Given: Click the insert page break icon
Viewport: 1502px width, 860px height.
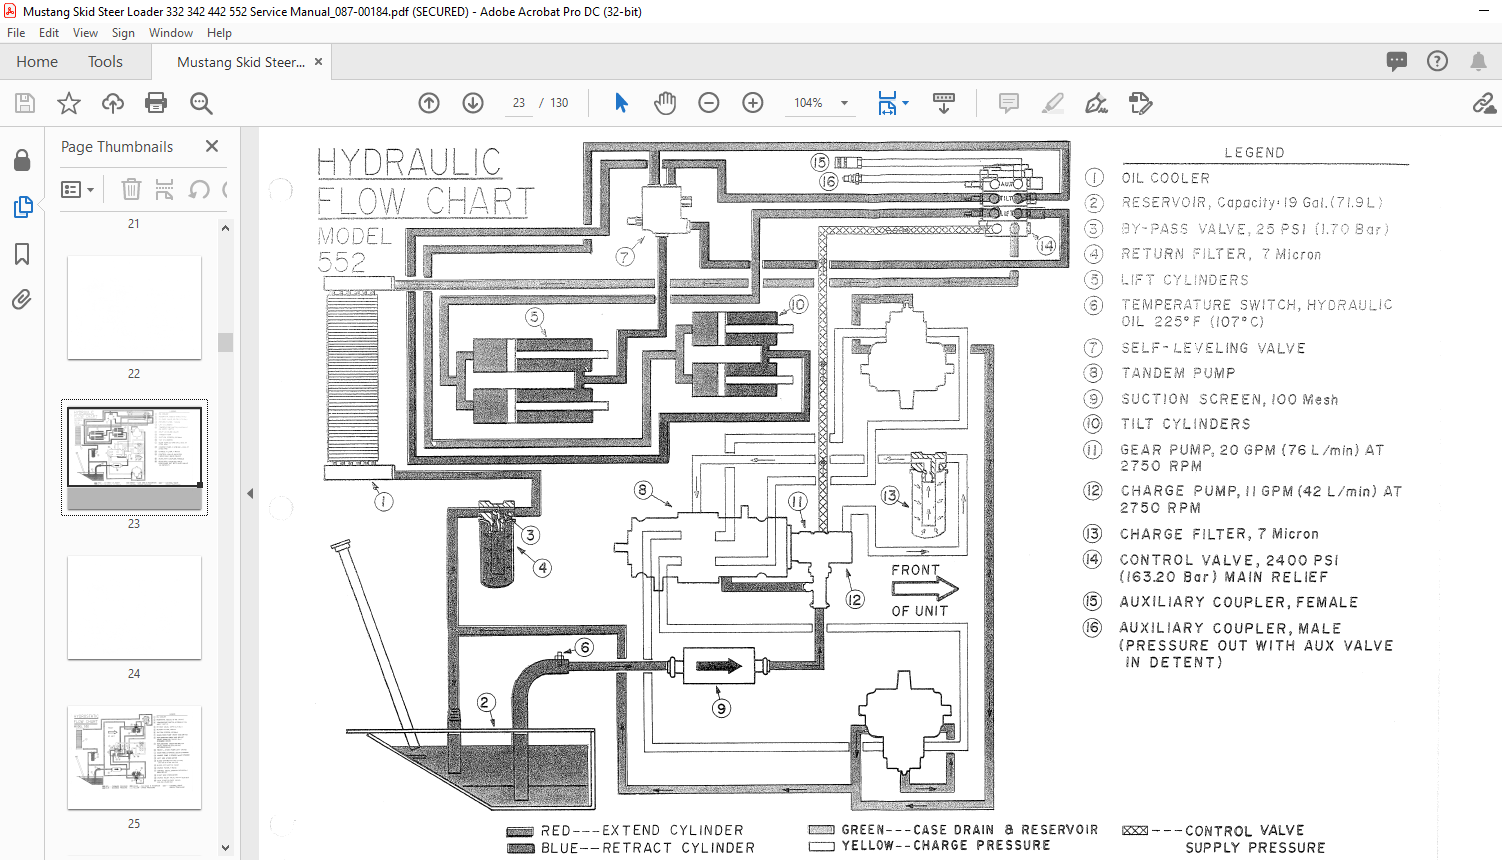Looking at the screenshot, I should click(x=165, y=189).
